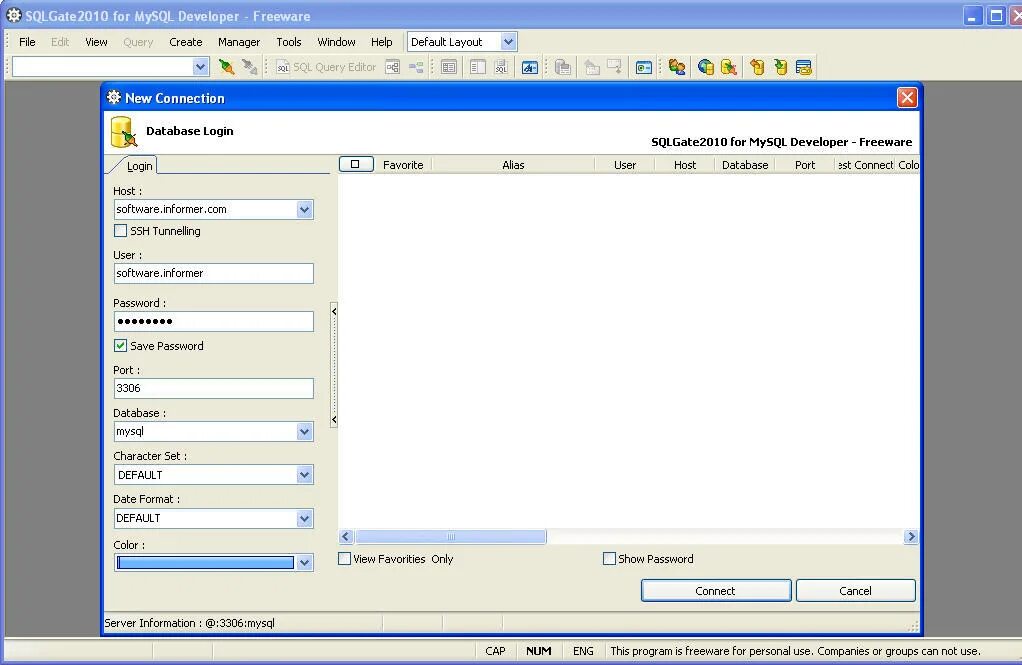Click the Connect button
Viewport: 1022px width, 665px height.
coord(716,591)
